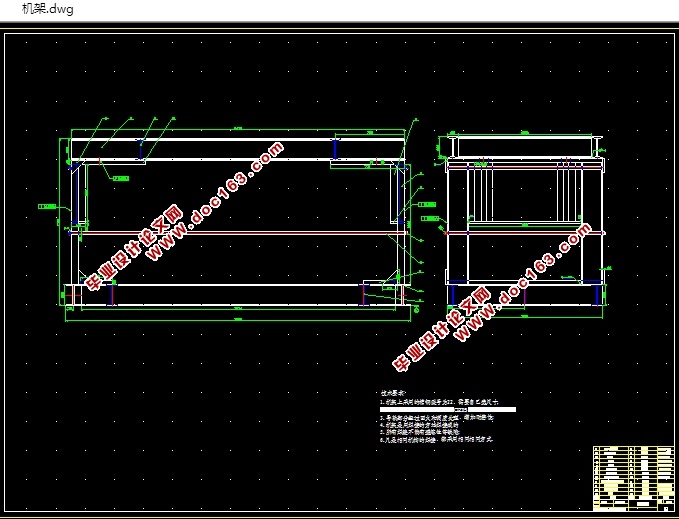Screen dimensions: 679x519
Task: Select the overall bottom dimension line of the front view
Action: [237, 321]
